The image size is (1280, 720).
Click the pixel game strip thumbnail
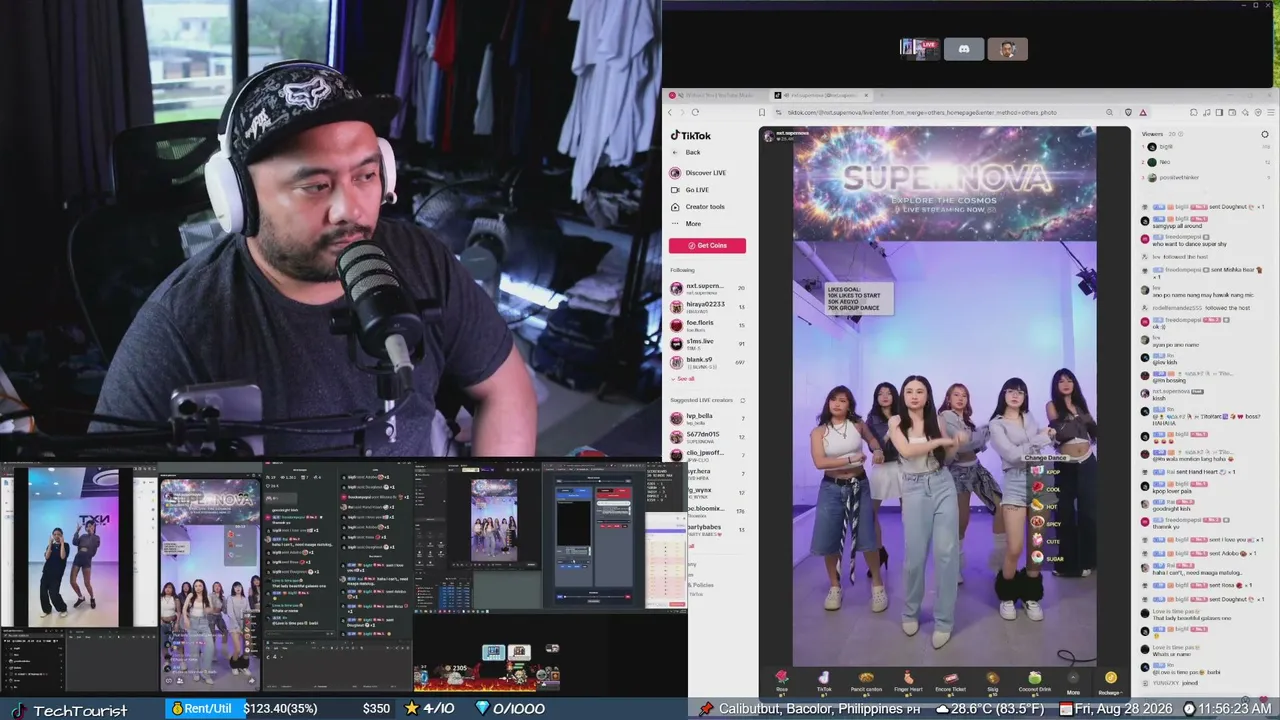click(x=486, y=668)
